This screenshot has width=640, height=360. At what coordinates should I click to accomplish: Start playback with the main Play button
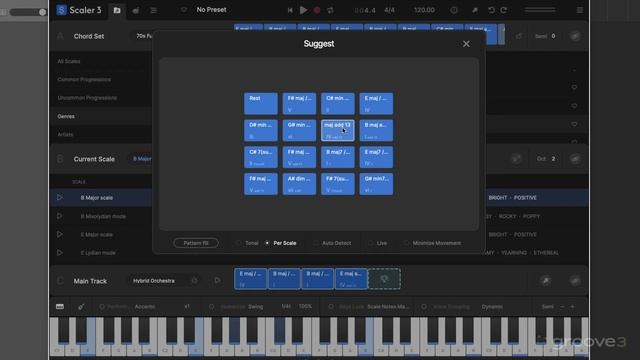click(303, 10)
